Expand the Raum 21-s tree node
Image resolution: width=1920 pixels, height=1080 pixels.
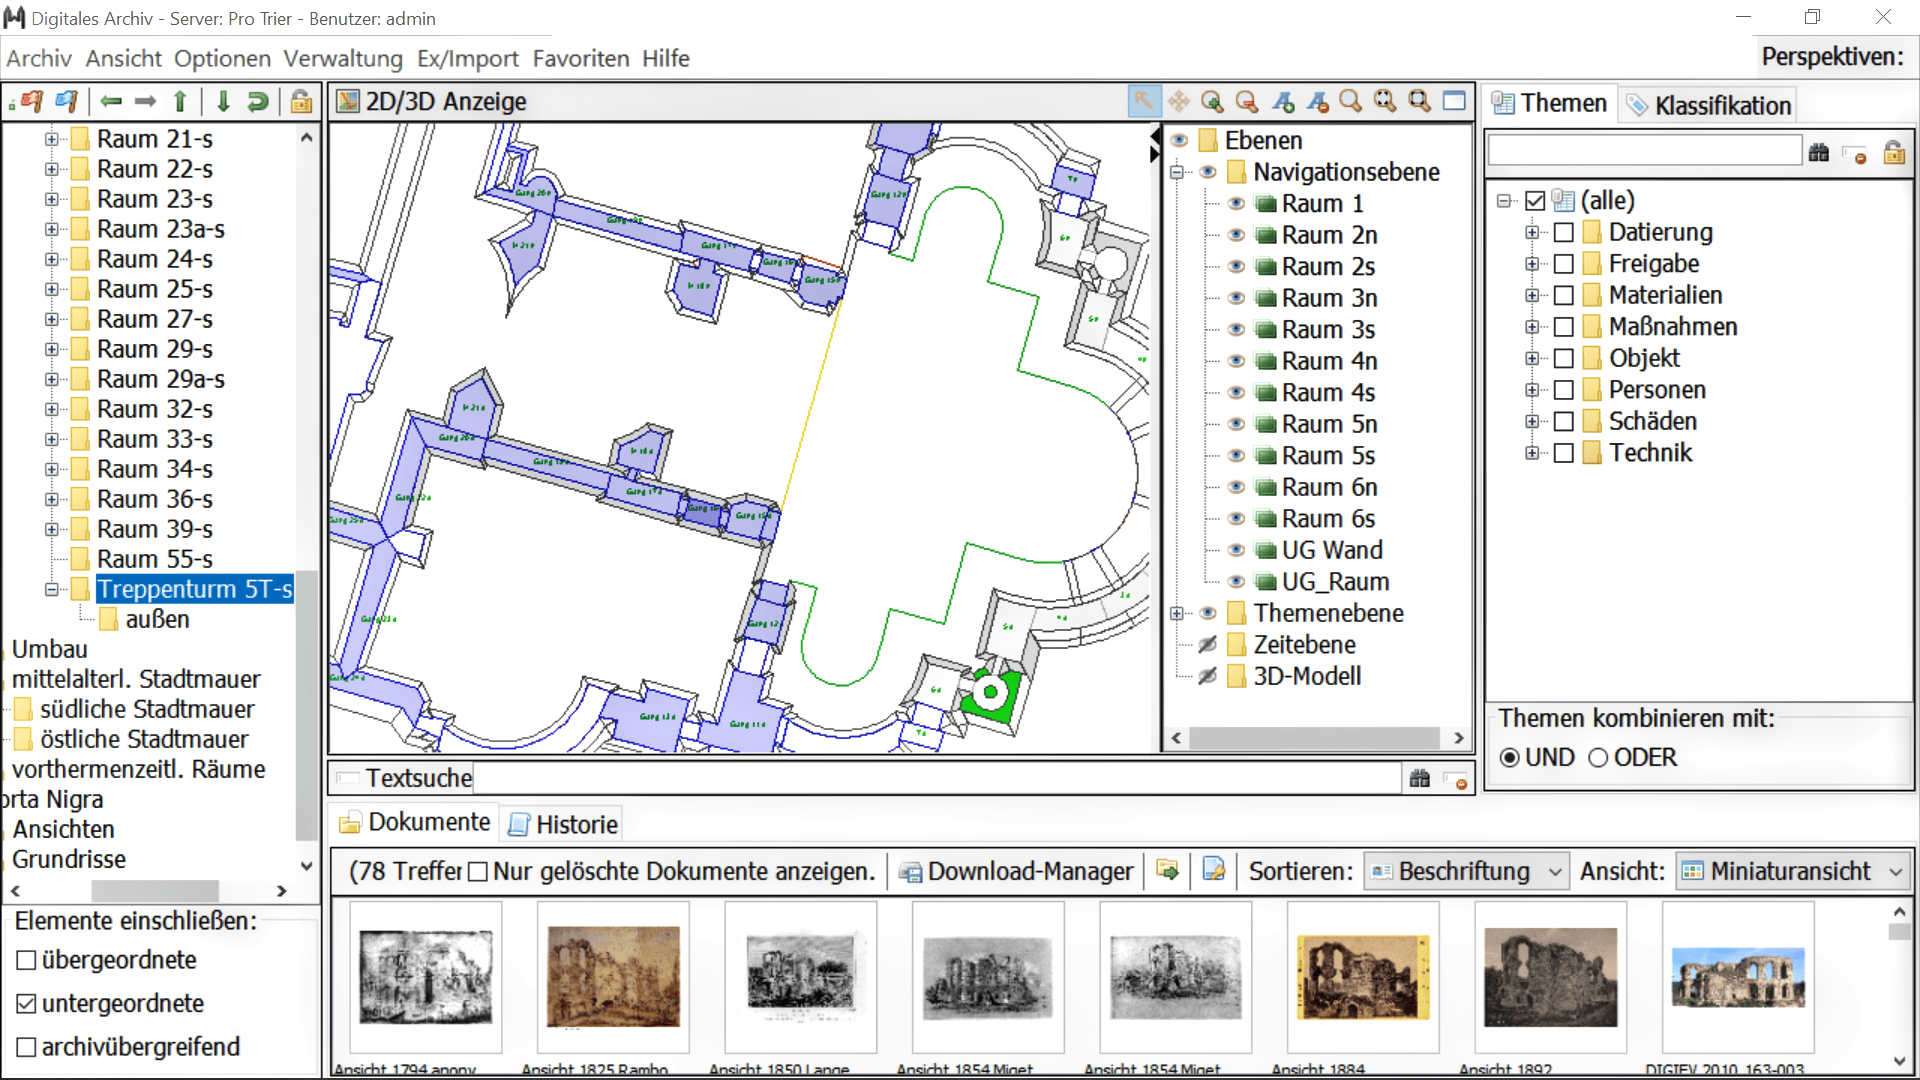51,139
